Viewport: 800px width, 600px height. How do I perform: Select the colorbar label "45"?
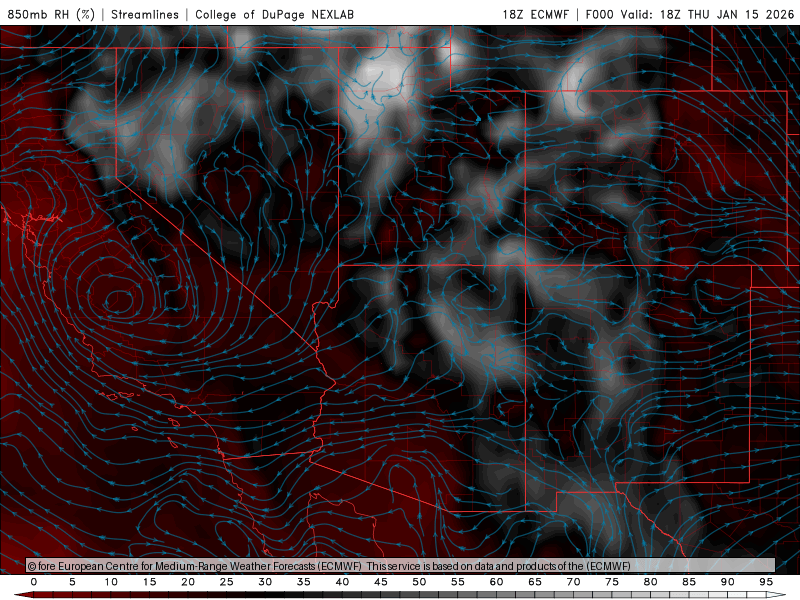381,582
